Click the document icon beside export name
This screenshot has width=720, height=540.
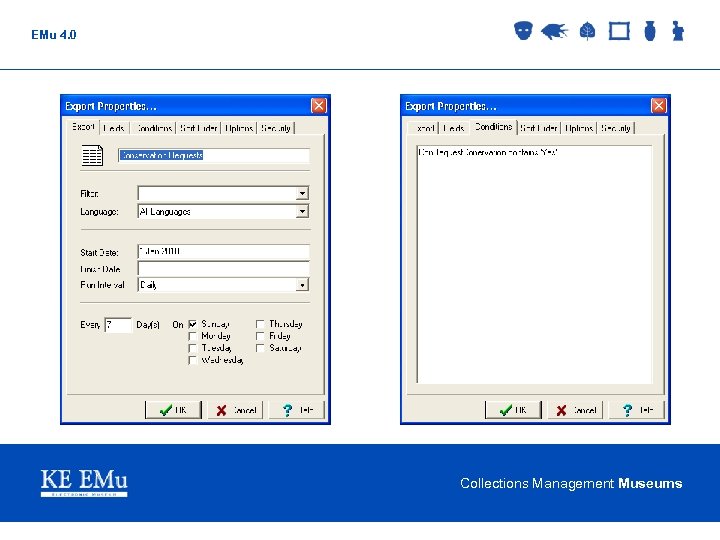tap(92, 156)
